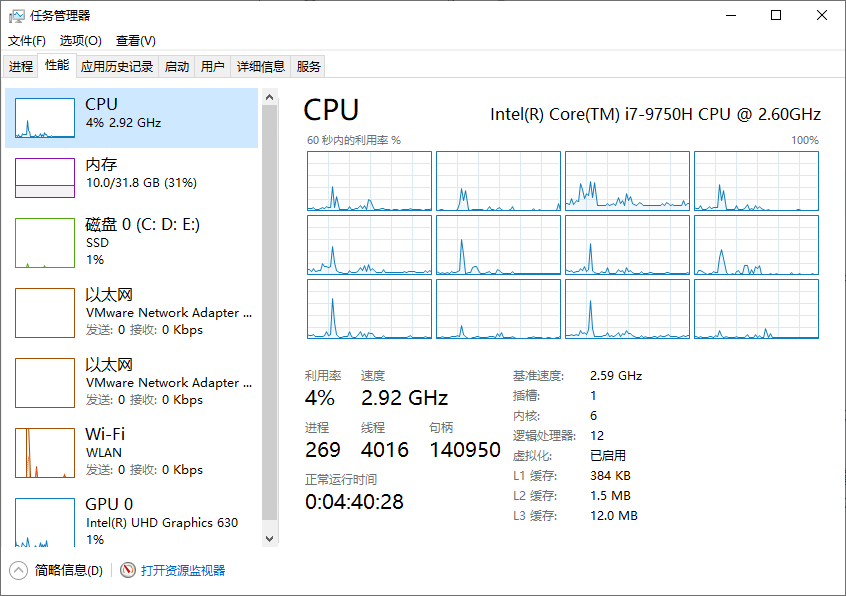
Task: Click the sidebar scroll down arrow
Action: coord(270,539)
